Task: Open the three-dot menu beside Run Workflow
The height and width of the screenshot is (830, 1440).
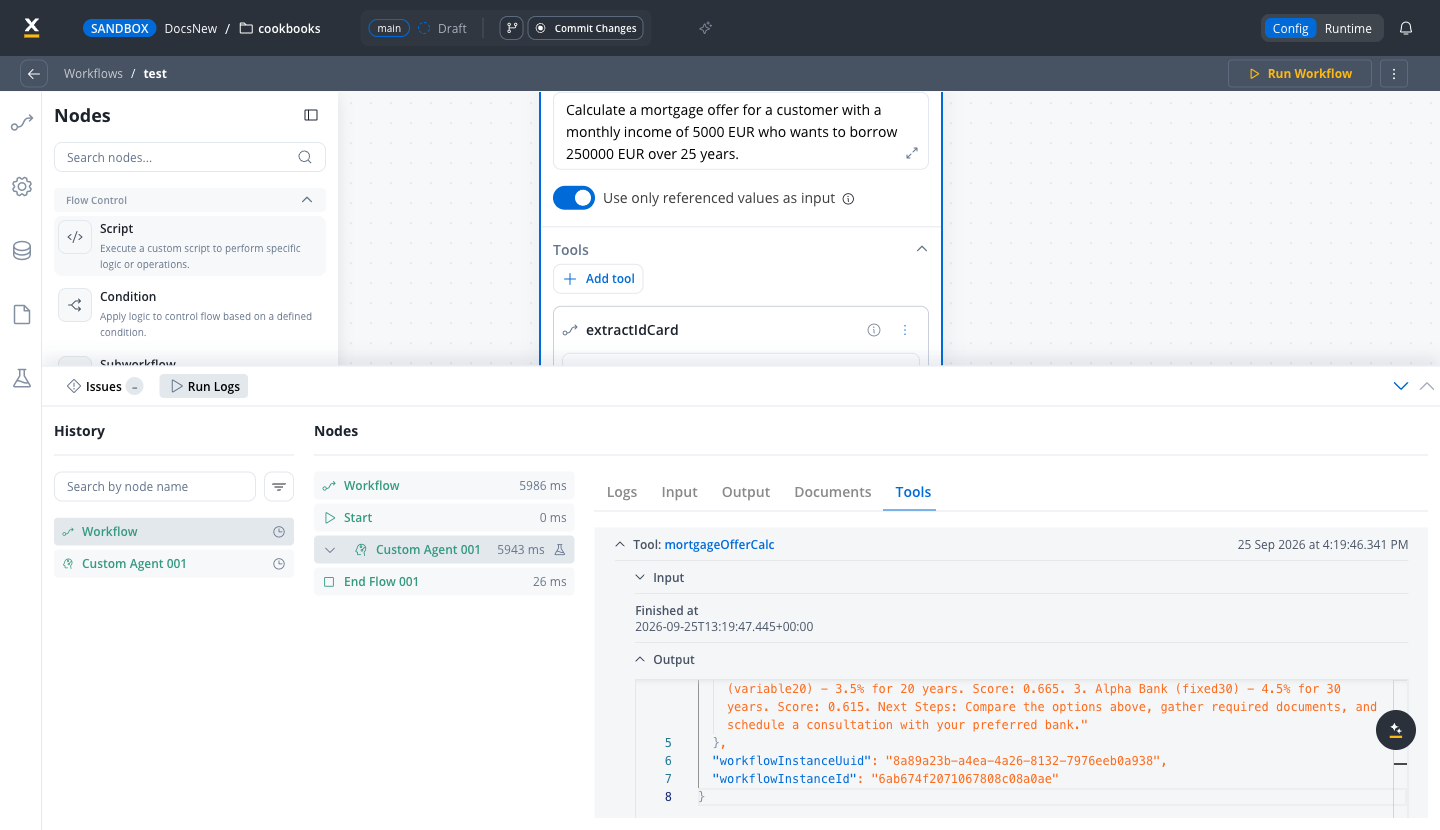Action: coord(1394,73)
